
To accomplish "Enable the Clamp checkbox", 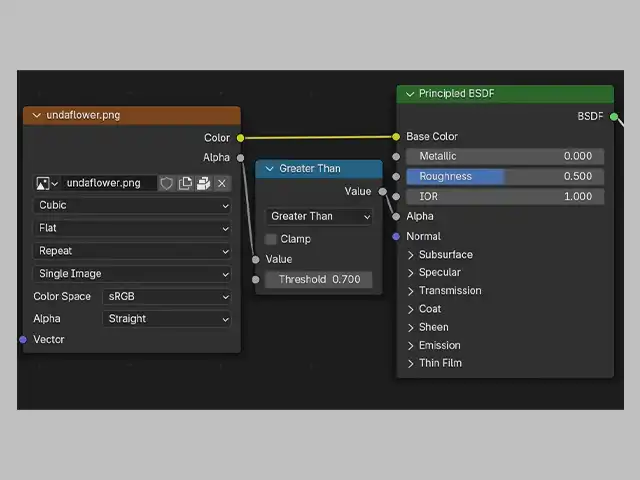I will pos(271,239).
